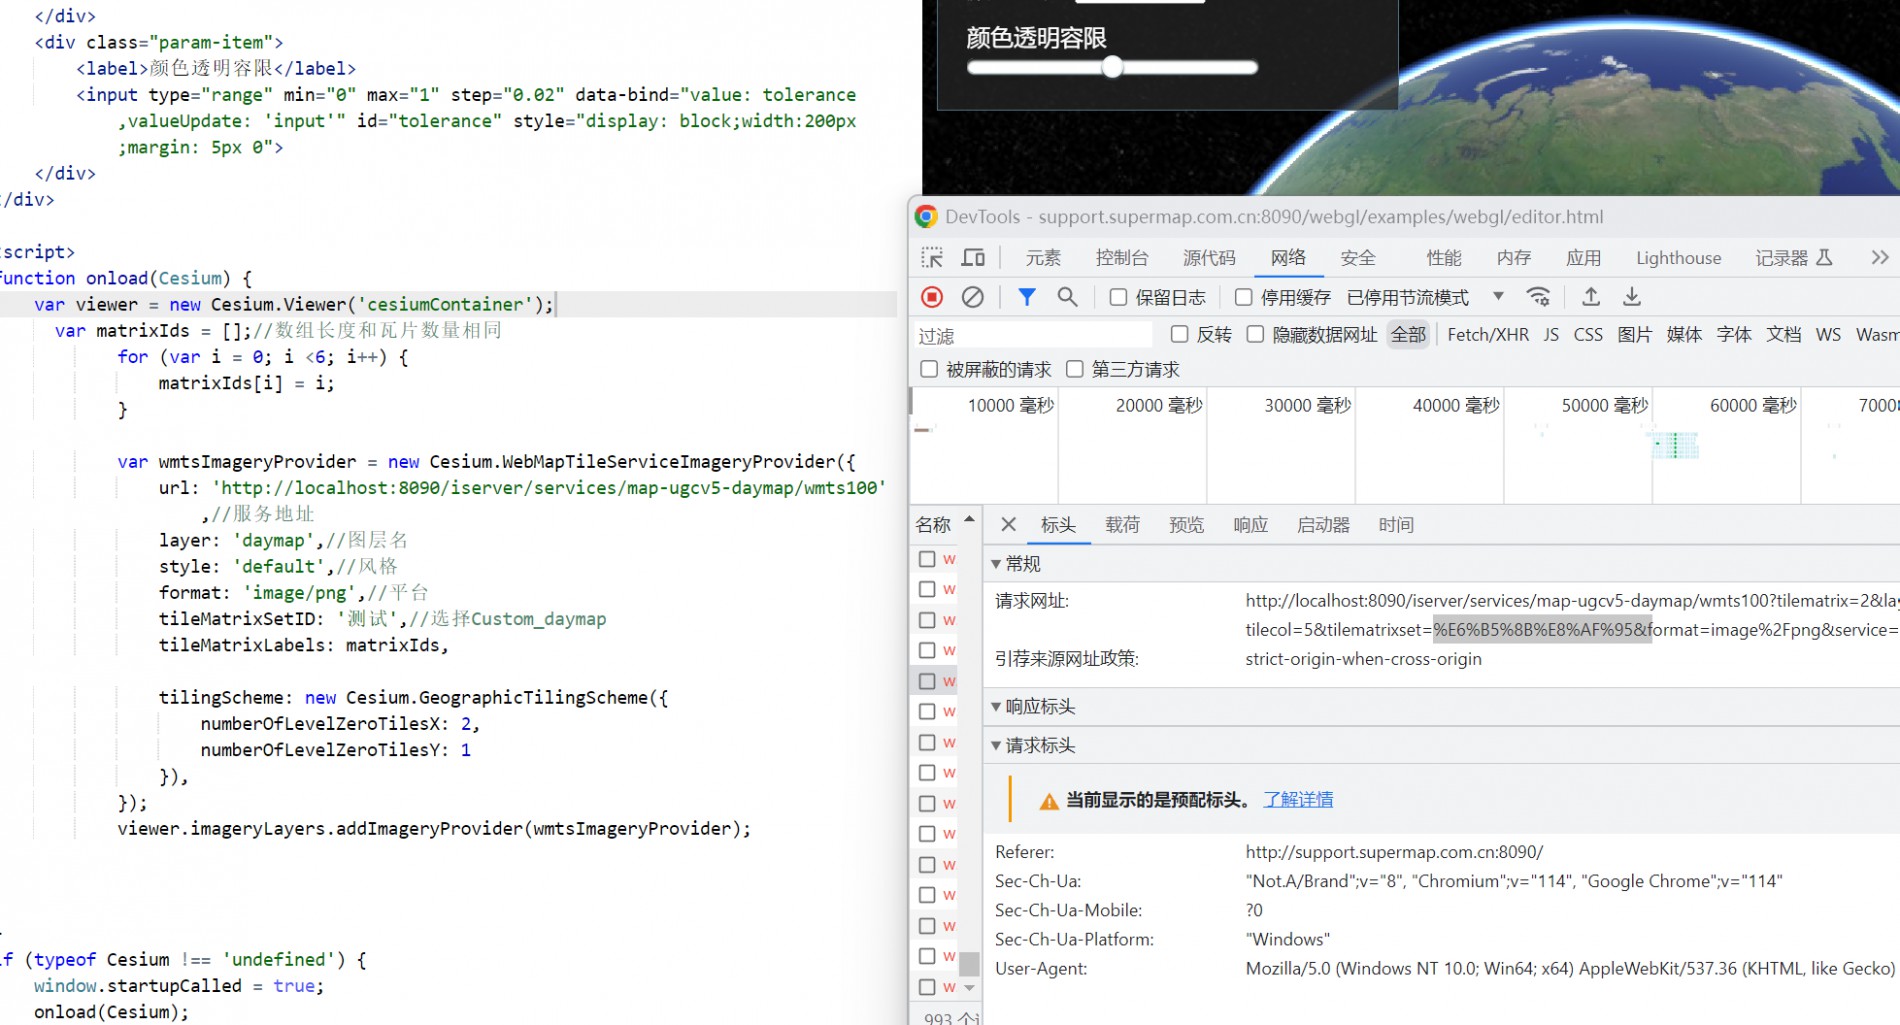Open 响应 details tab

(1250, 525)
